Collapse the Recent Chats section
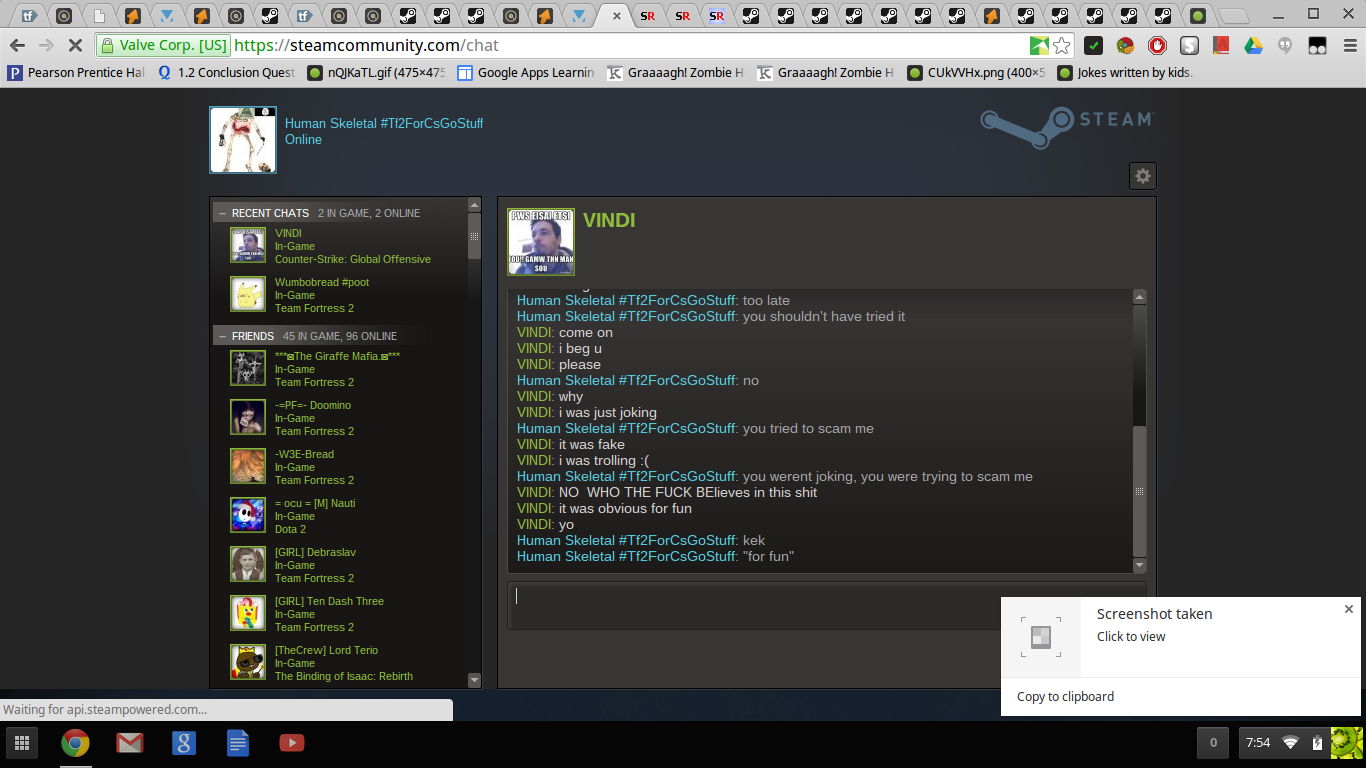The width and height of the screenshot is (1366, 768). [x=222, y=213]
